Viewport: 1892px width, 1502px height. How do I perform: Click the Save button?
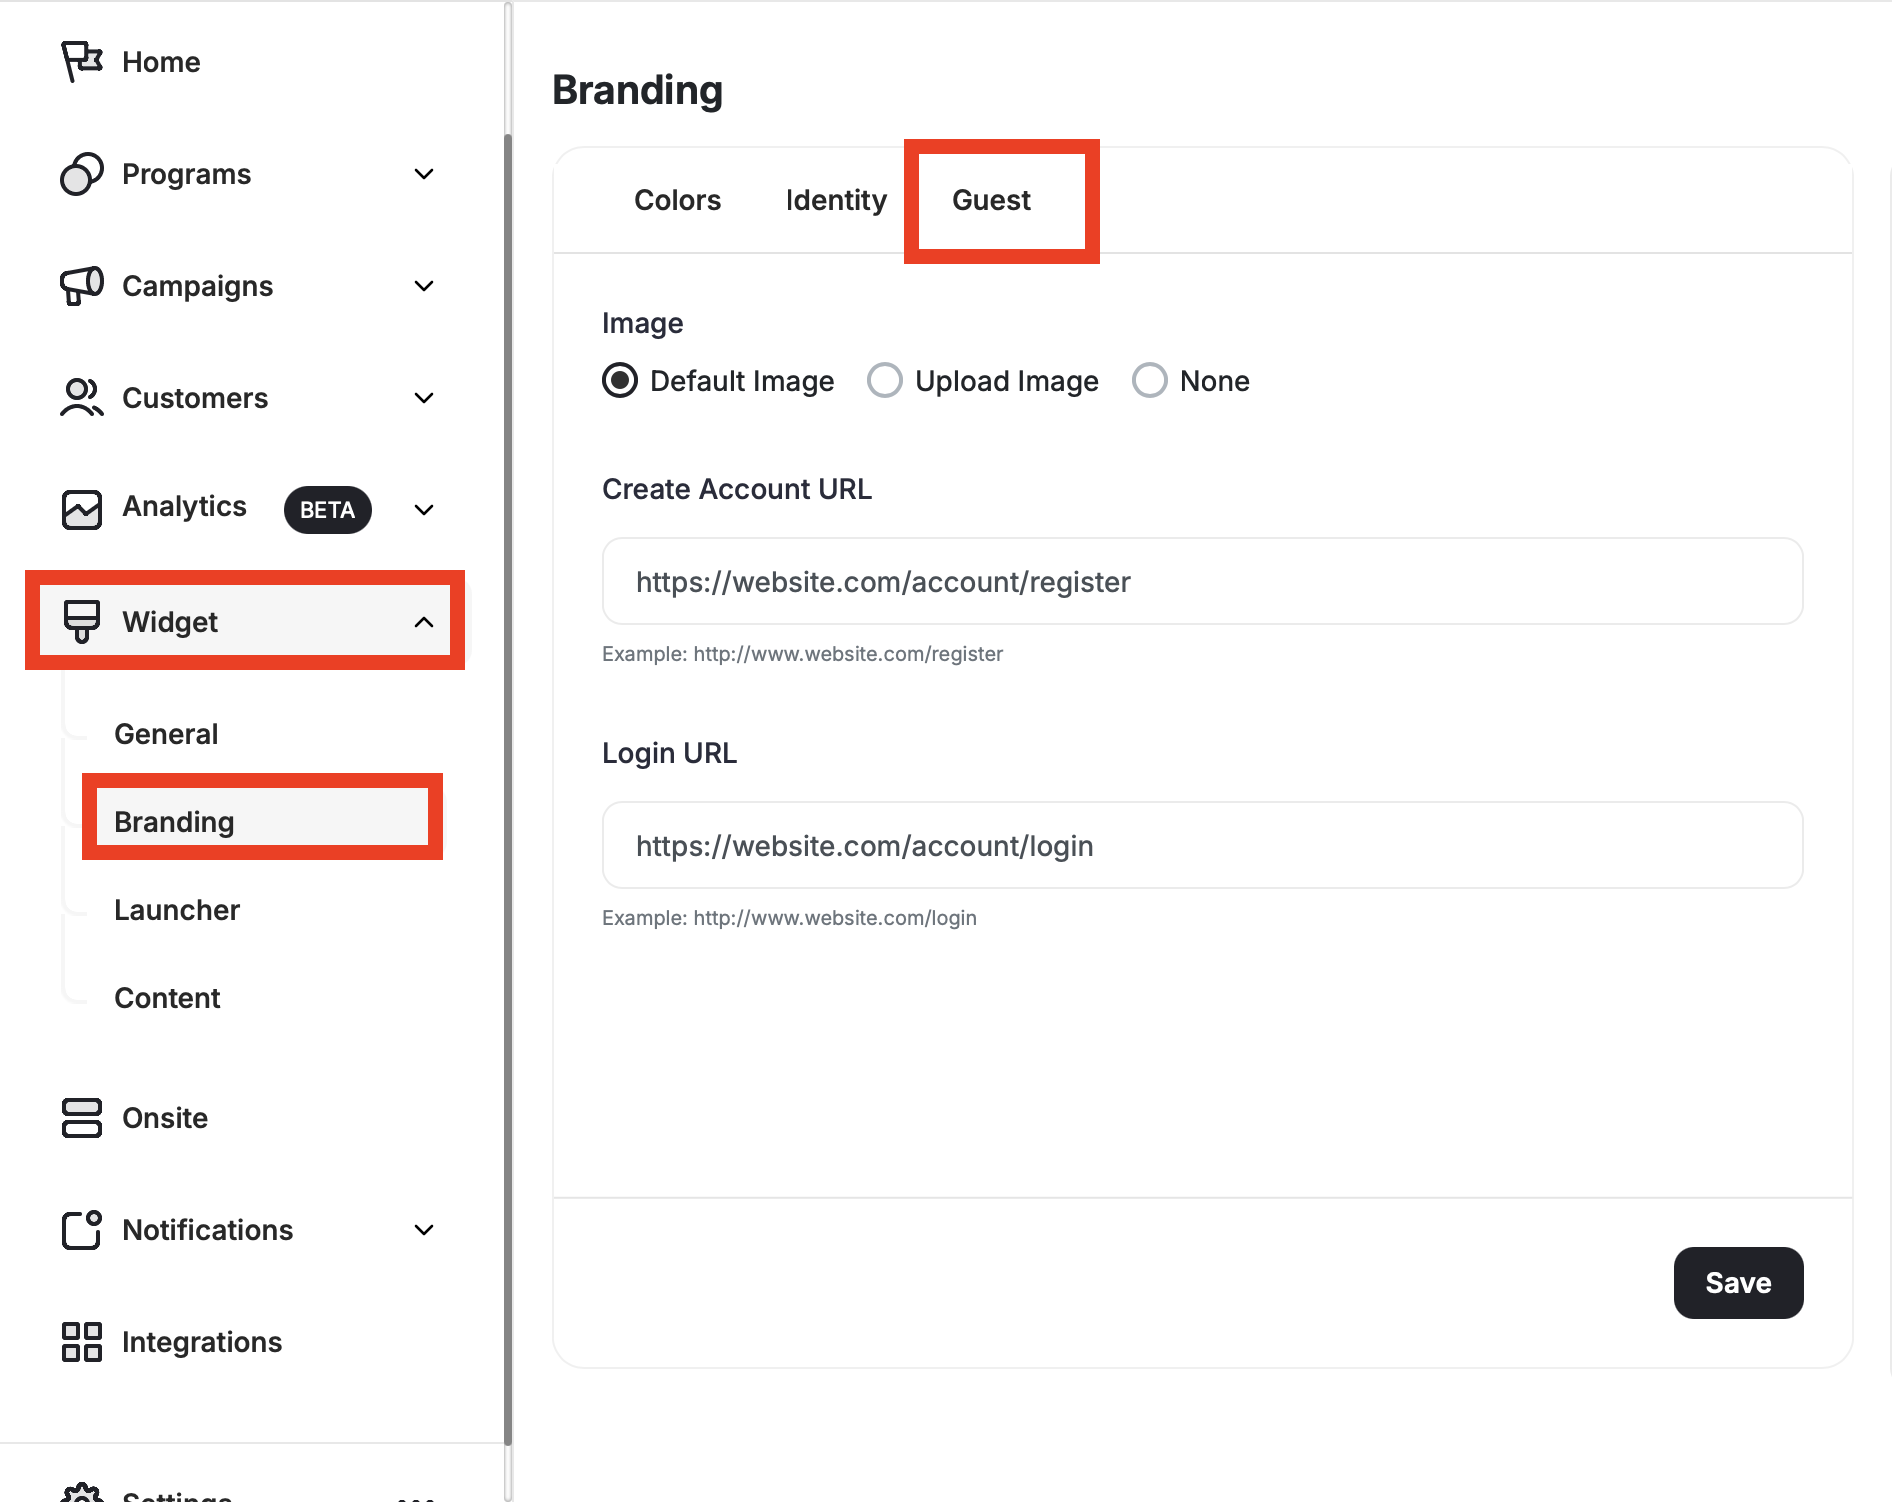coord(1738,1282)
